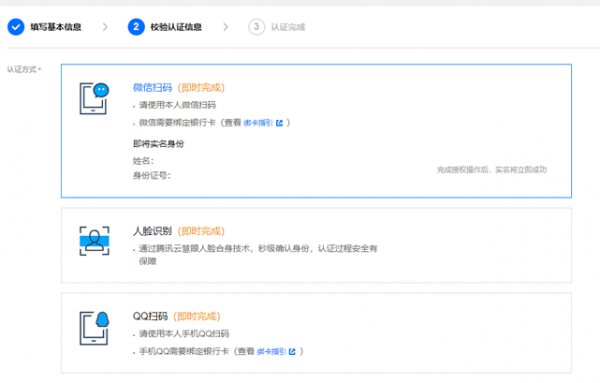Click arrow between steps two and three

coord(225,27)
